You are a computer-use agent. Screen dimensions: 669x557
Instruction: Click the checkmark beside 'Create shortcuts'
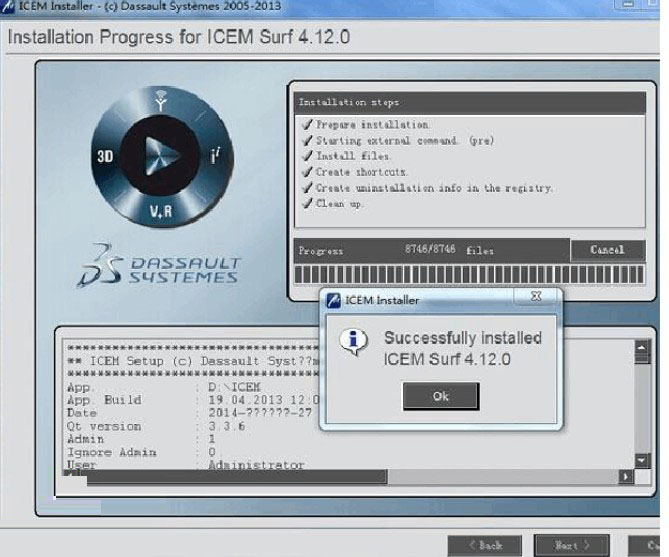tap(307, 172)
